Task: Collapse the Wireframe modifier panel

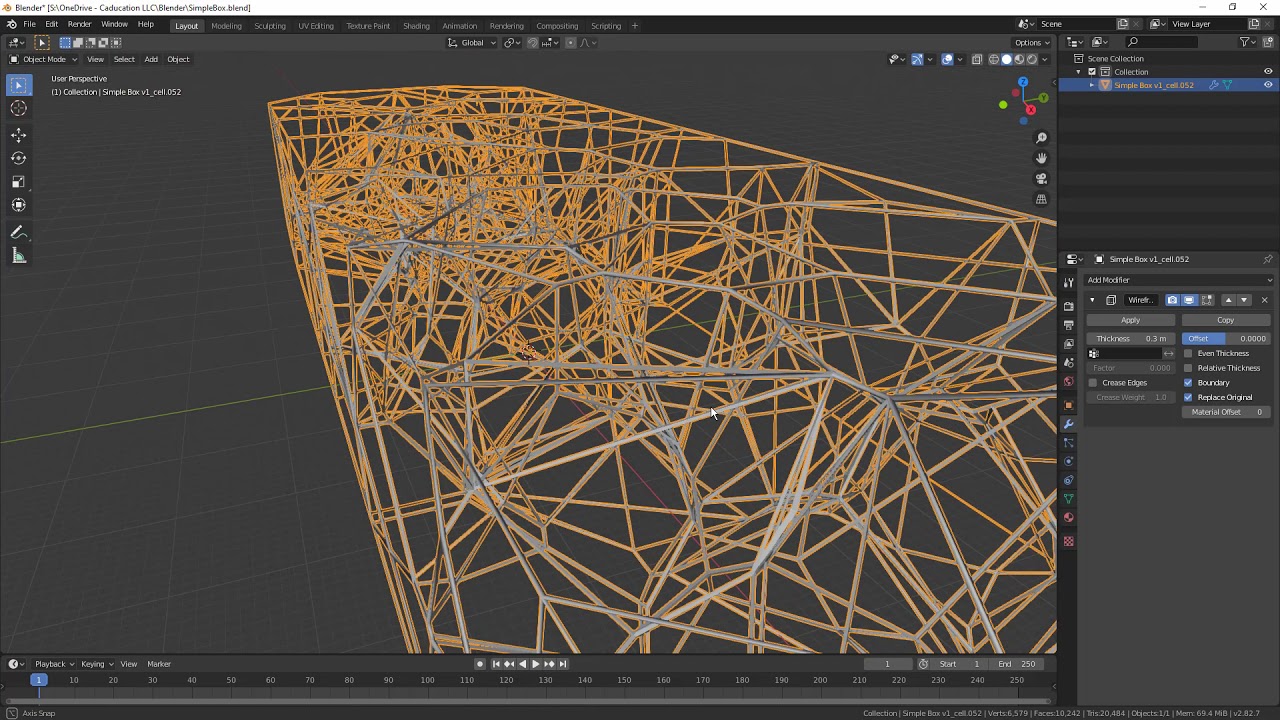Action: coord(1092,300)
